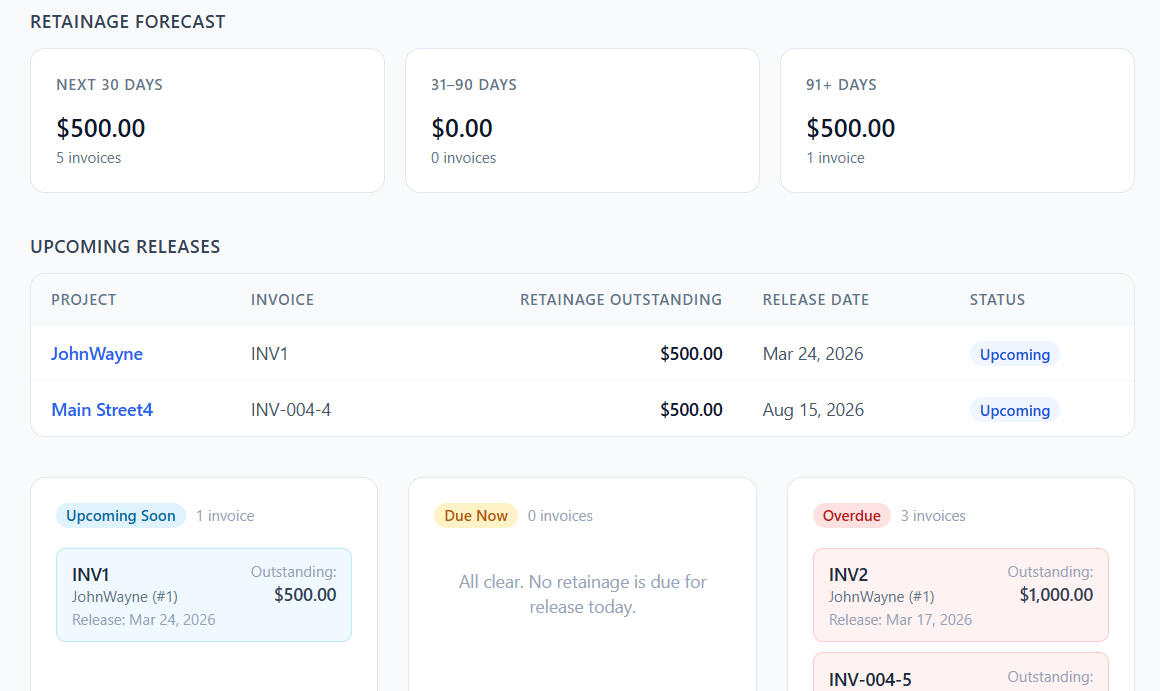Open the Main Street4 project link
1160x691 pixels.
coord(102,410)
